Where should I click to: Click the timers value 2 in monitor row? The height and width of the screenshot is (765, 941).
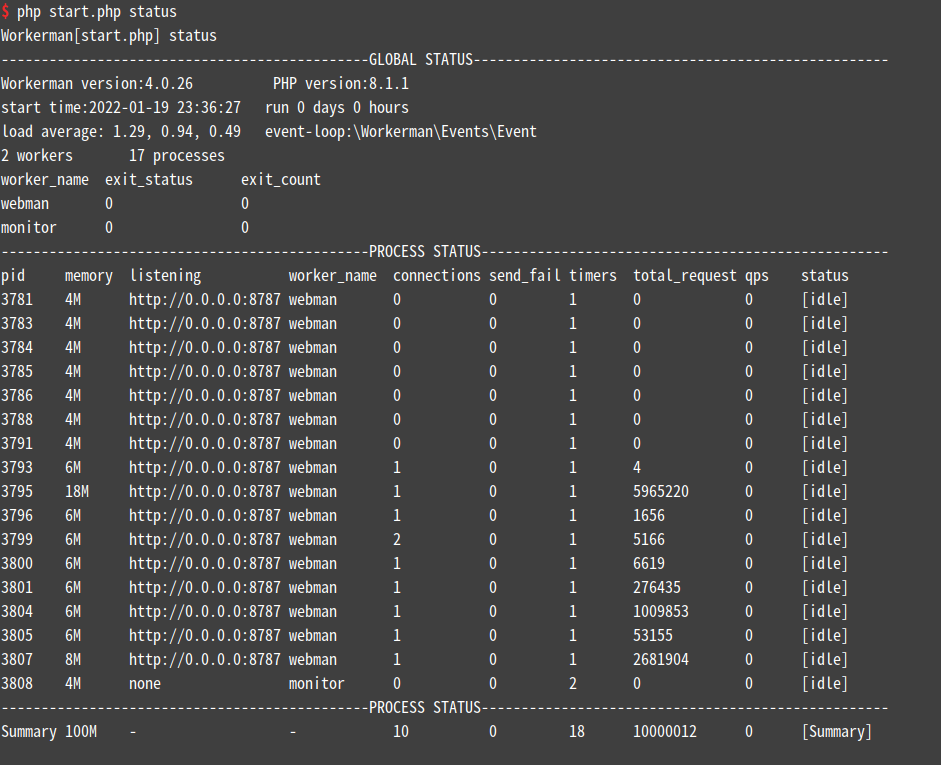click(x=573, y=684)
